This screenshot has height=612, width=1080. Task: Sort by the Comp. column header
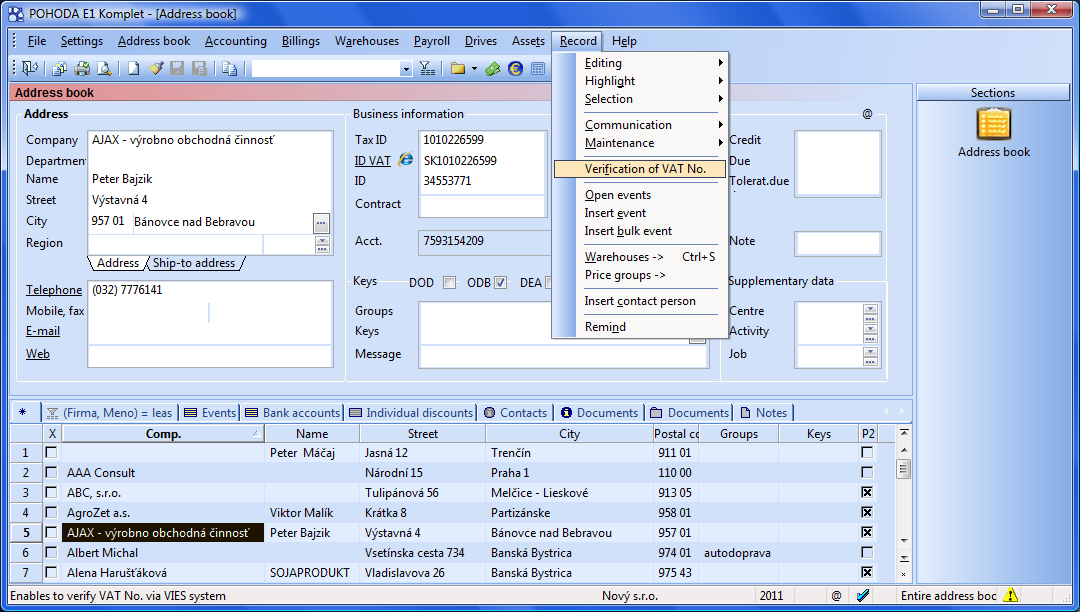[x=163, y=434]
